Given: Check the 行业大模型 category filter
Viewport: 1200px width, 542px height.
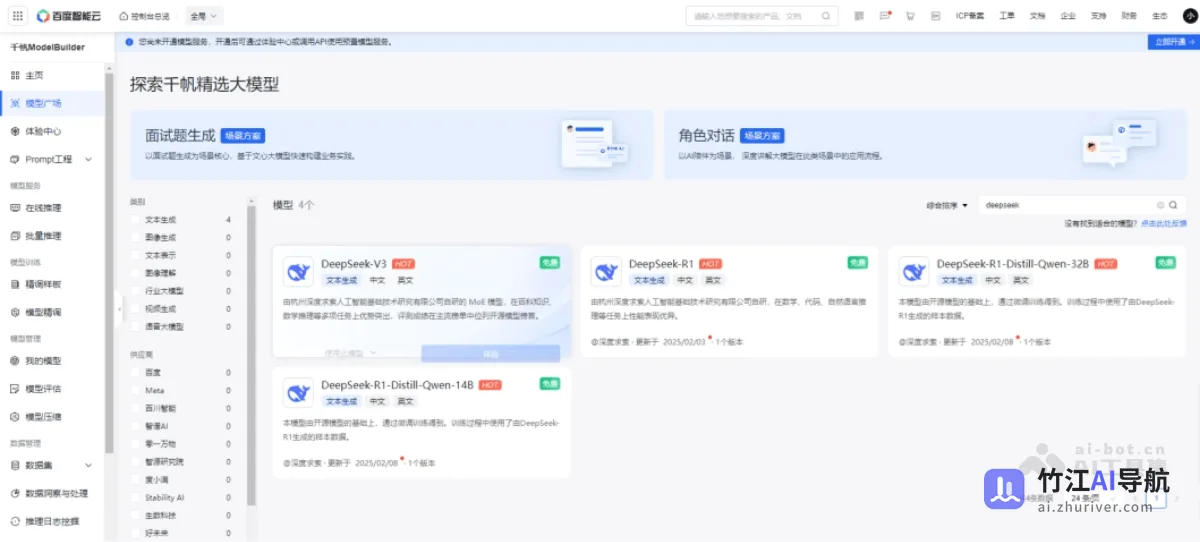Looking at the screenshot, I should 136,291.
